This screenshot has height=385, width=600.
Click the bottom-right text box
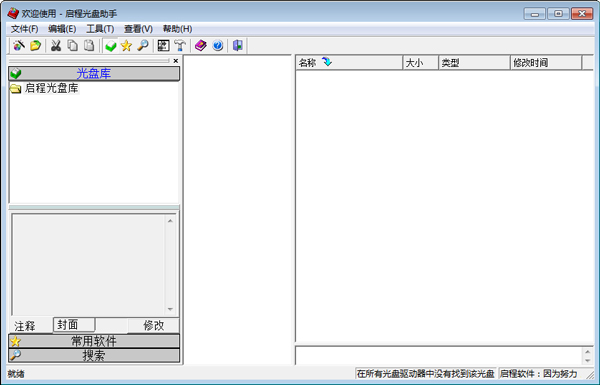pos(439,356)
